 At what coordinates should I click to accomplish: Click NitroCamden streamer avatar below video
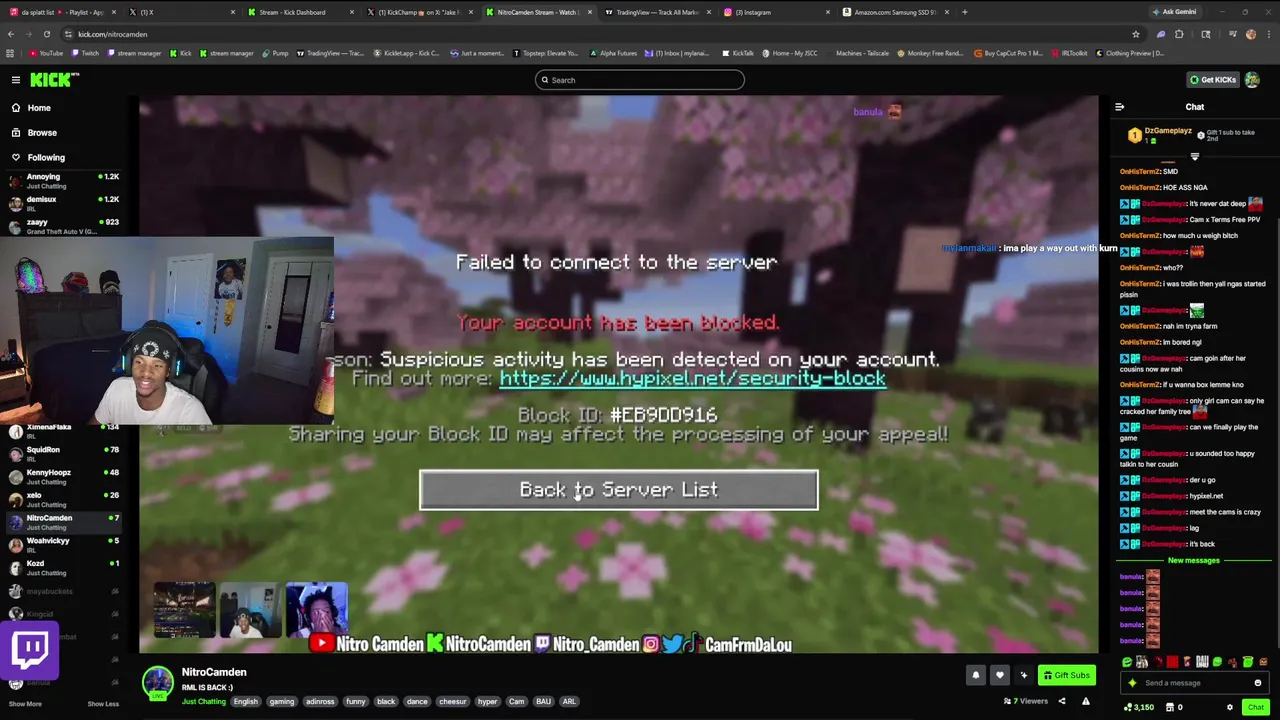158,683
